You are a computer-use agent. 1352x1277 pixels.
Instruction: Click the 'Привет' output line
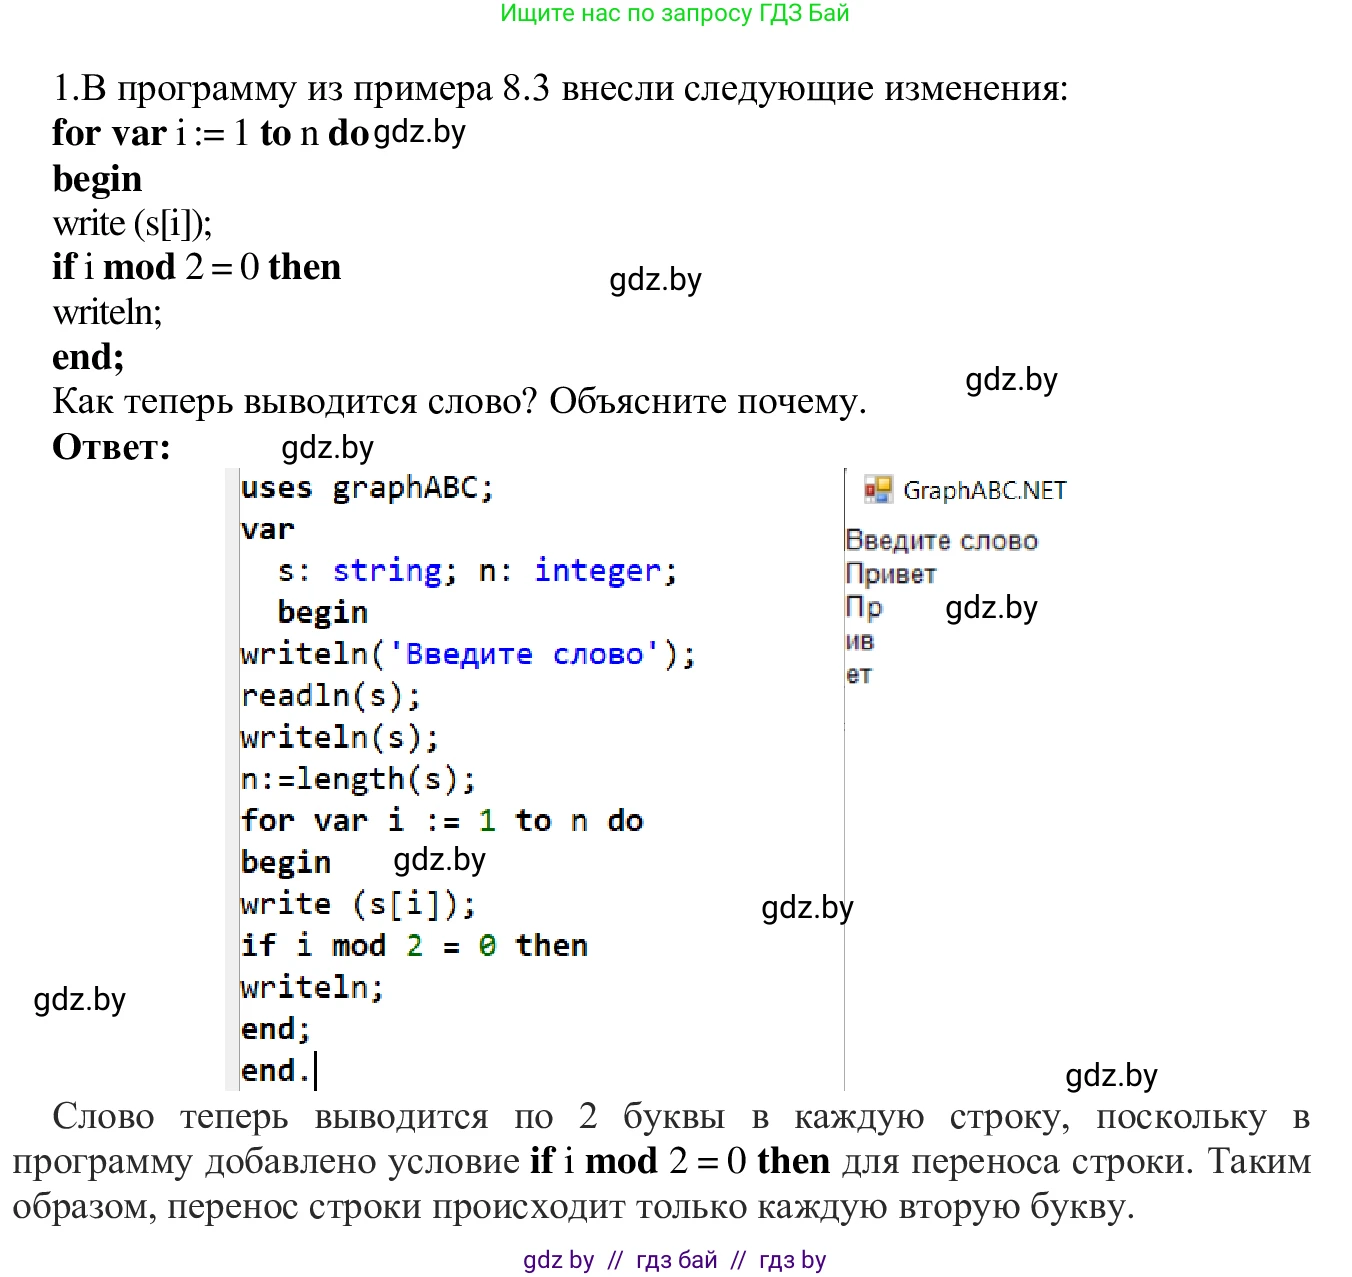pos(891,574)
